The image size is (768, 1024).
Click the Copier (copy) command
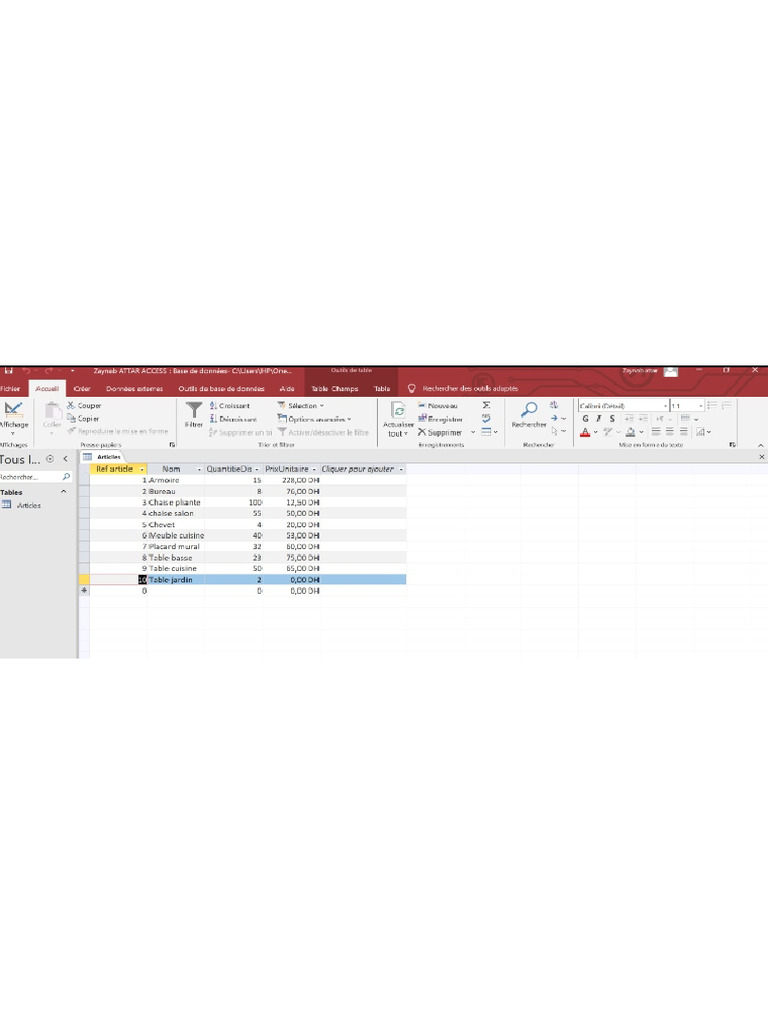pos(83,419)
